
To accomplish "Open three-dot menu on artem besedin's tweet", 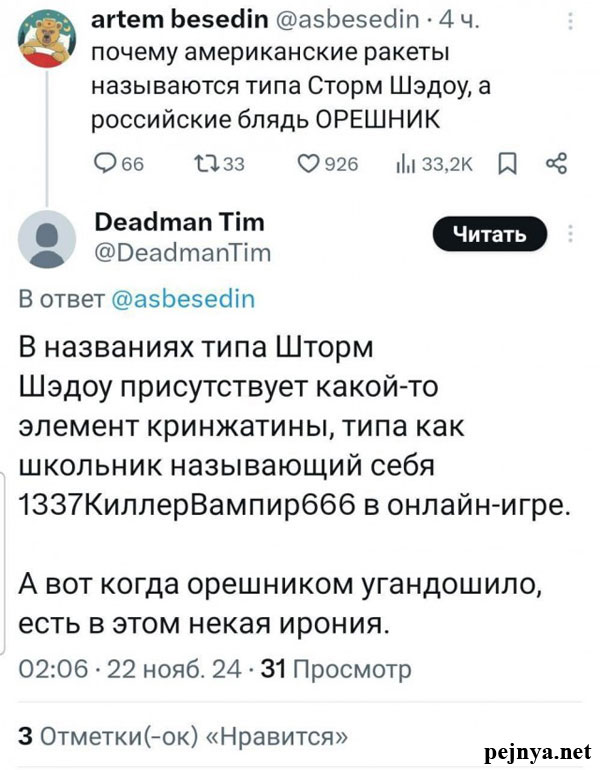I will pyautogui.click(x=569, y=22).
